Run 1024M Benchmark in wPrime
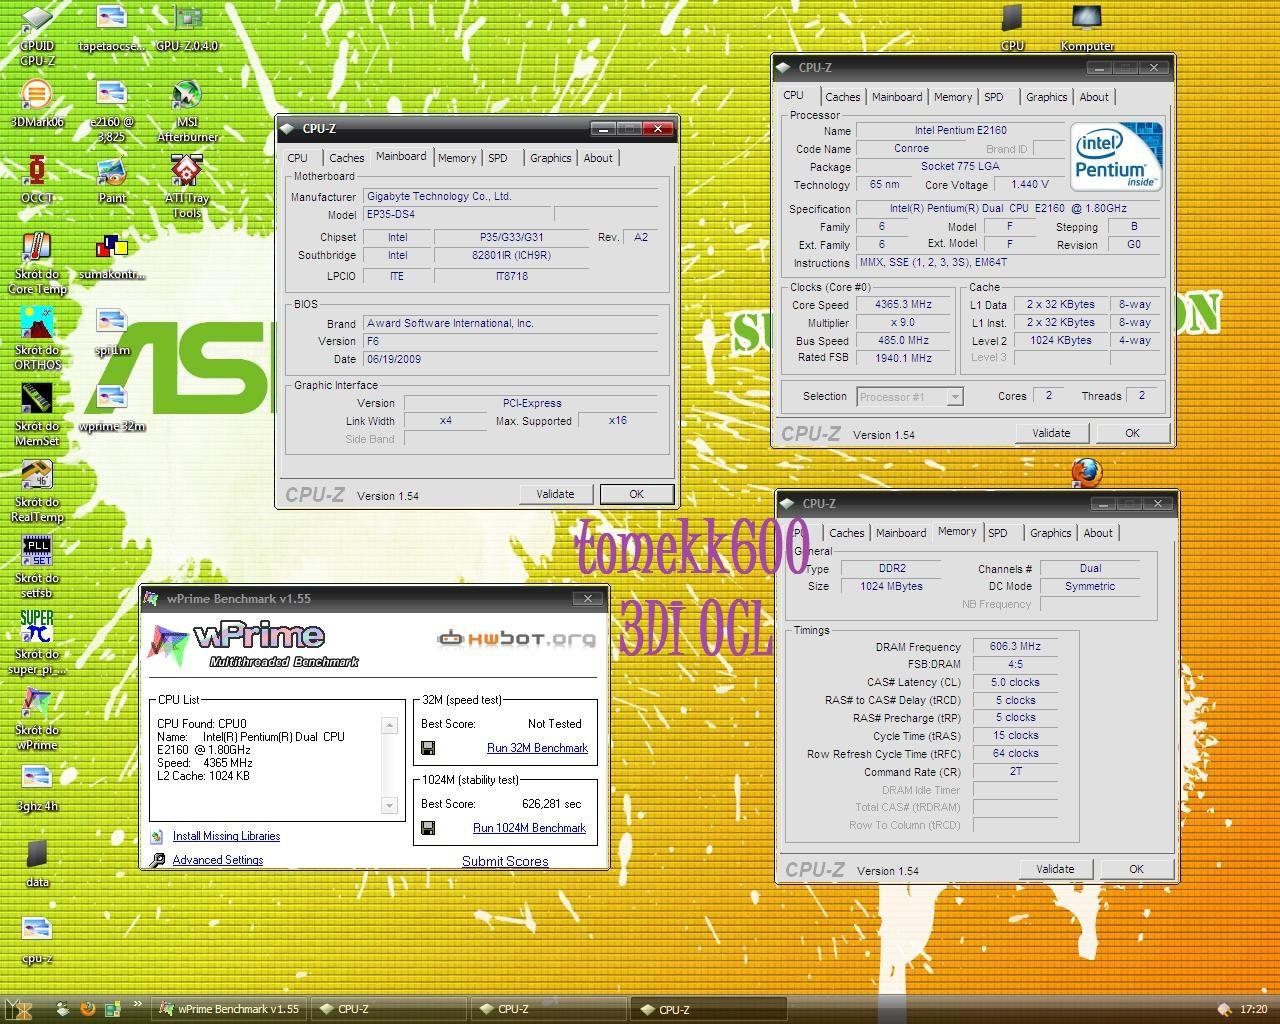 point(529,828)
